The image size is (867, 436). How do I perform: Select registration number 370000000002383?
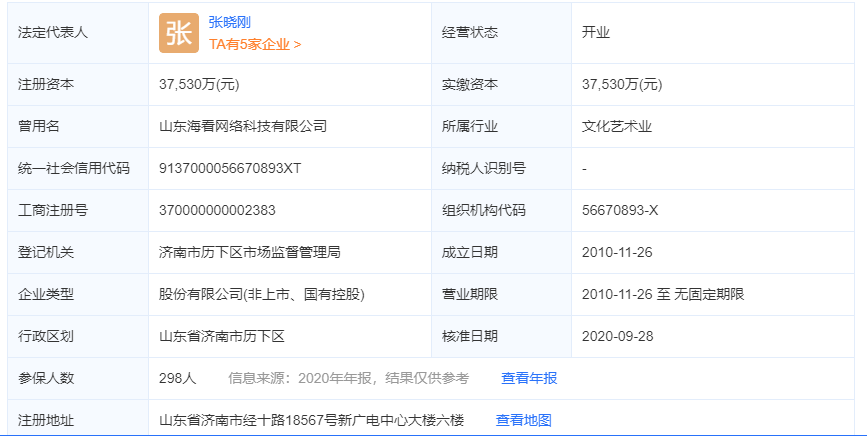pos(217,210)
